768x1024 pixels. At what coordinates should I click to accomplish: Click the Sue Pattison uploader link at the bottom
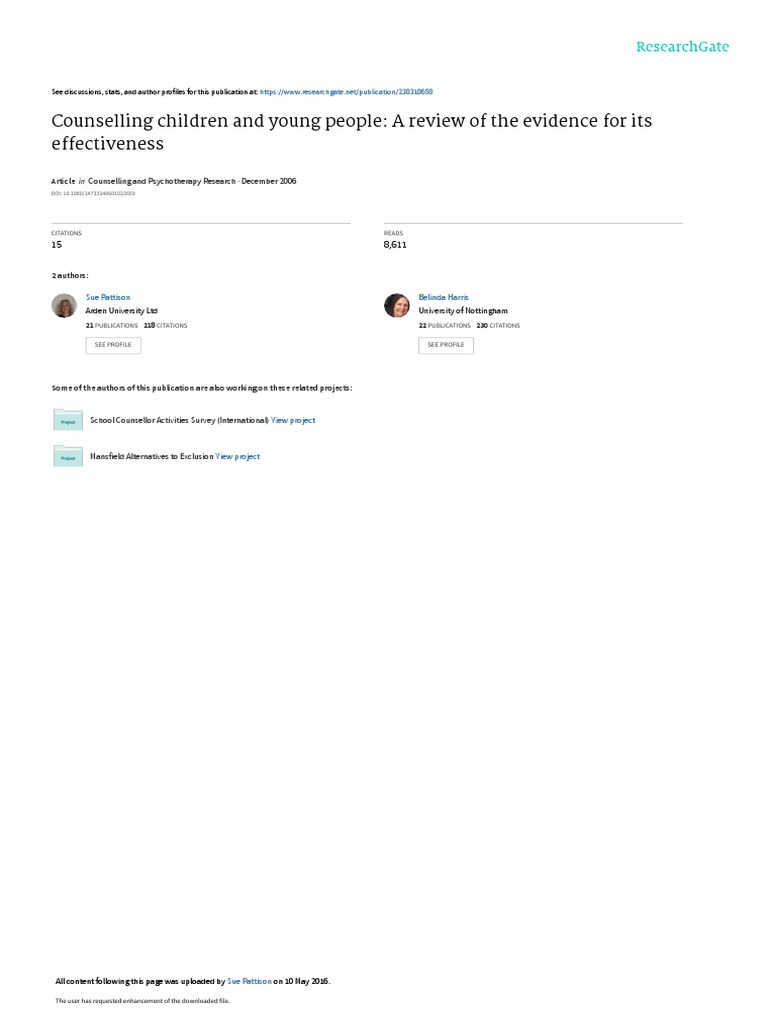point(249,981)
